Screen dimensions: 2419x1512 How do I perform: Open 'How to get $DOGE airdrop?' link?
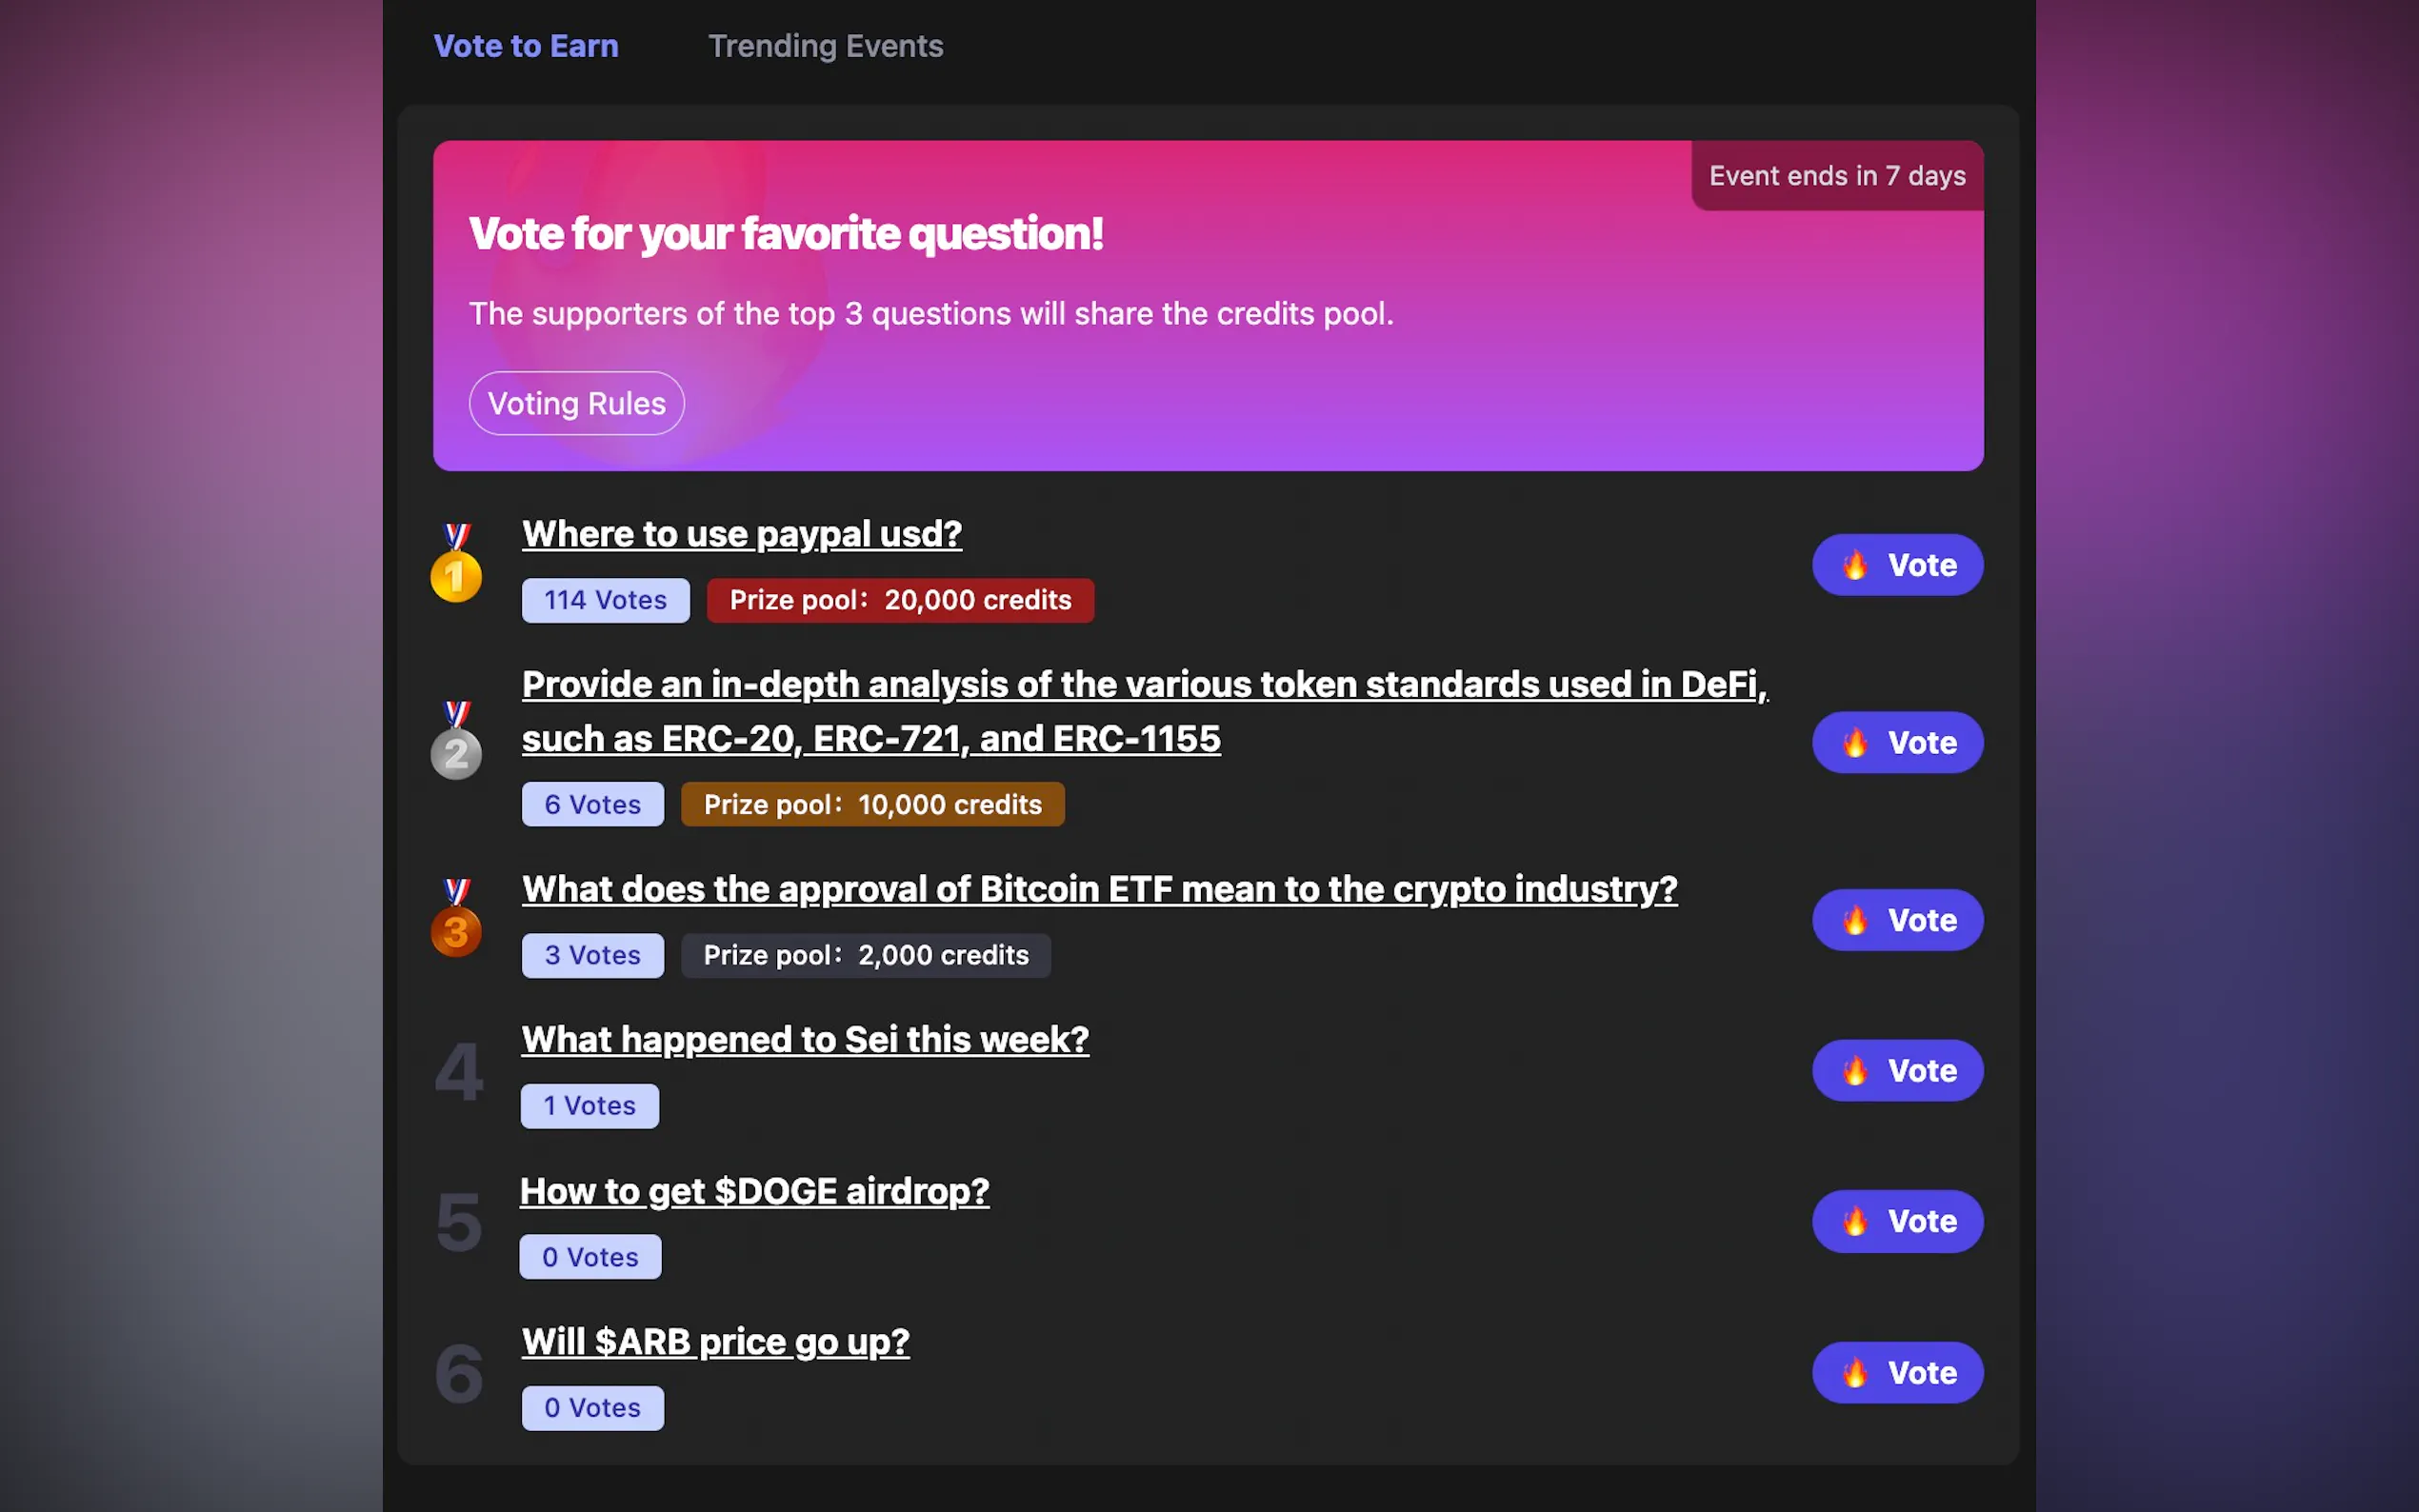click(x=755, y=1191)
